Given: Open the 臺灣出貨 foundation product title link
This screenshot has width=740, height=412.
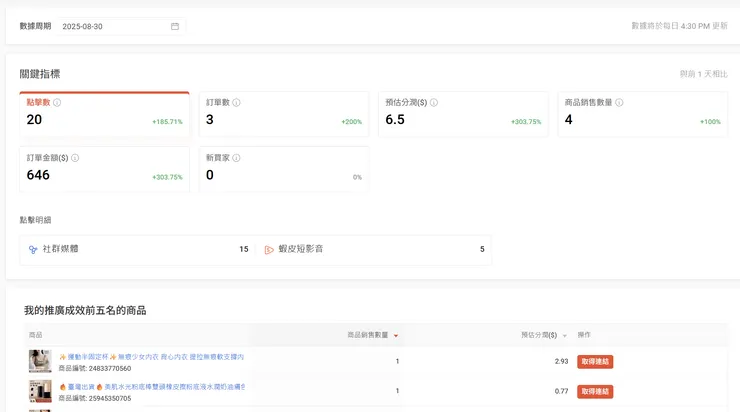Looking at the screenshot, I should (152, 387).
